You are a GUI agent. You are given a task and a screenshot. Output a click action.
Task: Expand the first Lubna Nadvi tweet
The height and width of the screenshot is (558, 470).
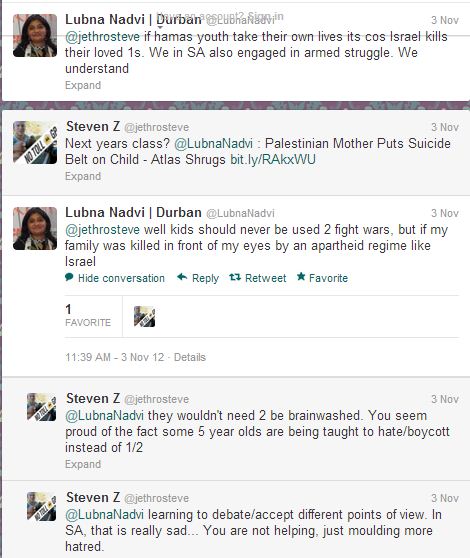coord(83,85)
